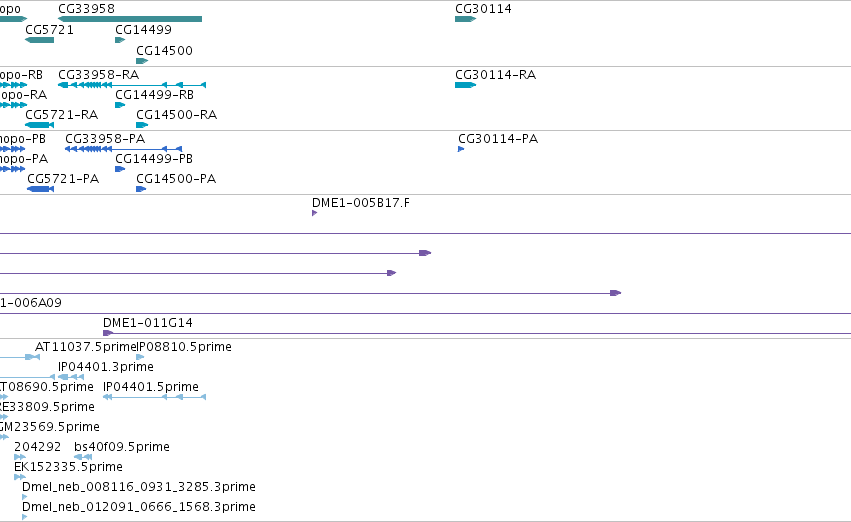Screen dimensions: 851x522
Task: Open the EK152335.5prime EST label
Action: coord(68,466)
